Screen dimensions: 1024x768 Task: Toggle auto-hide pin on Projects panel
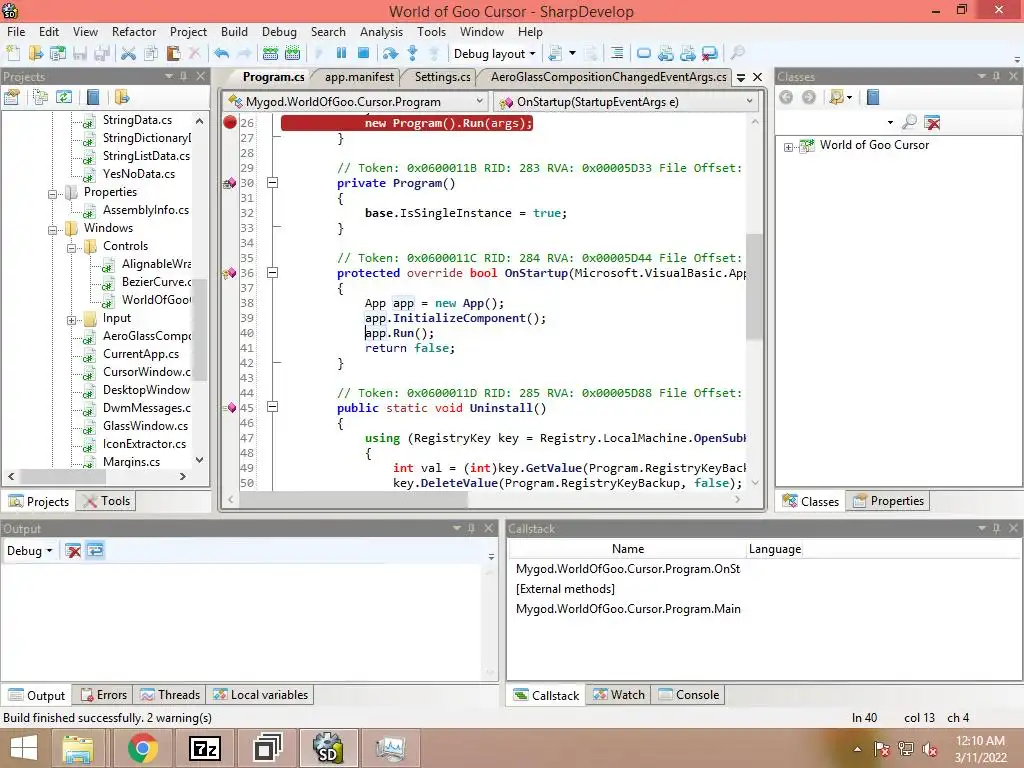click(x=184, y=76)
